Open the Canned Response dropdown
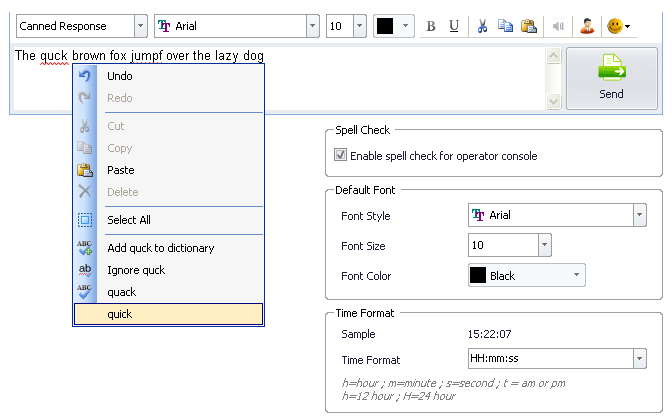Viewport: 672px width, 418px height. point(140,26)
